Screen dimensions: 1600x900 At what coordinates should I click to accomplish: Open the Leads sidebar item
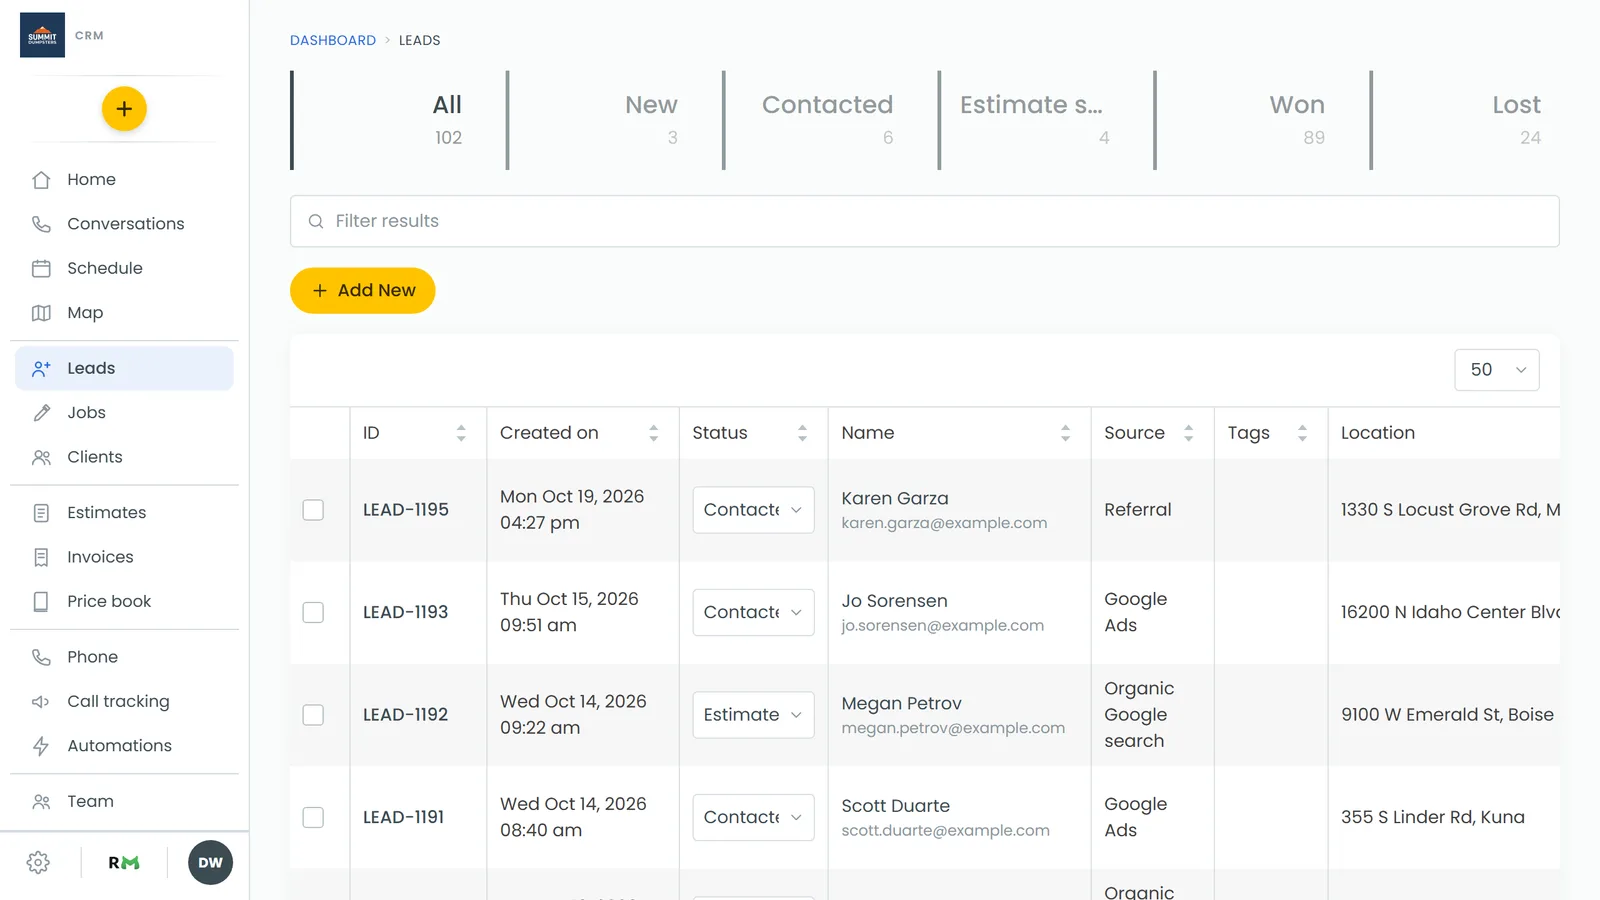point(124,368)
